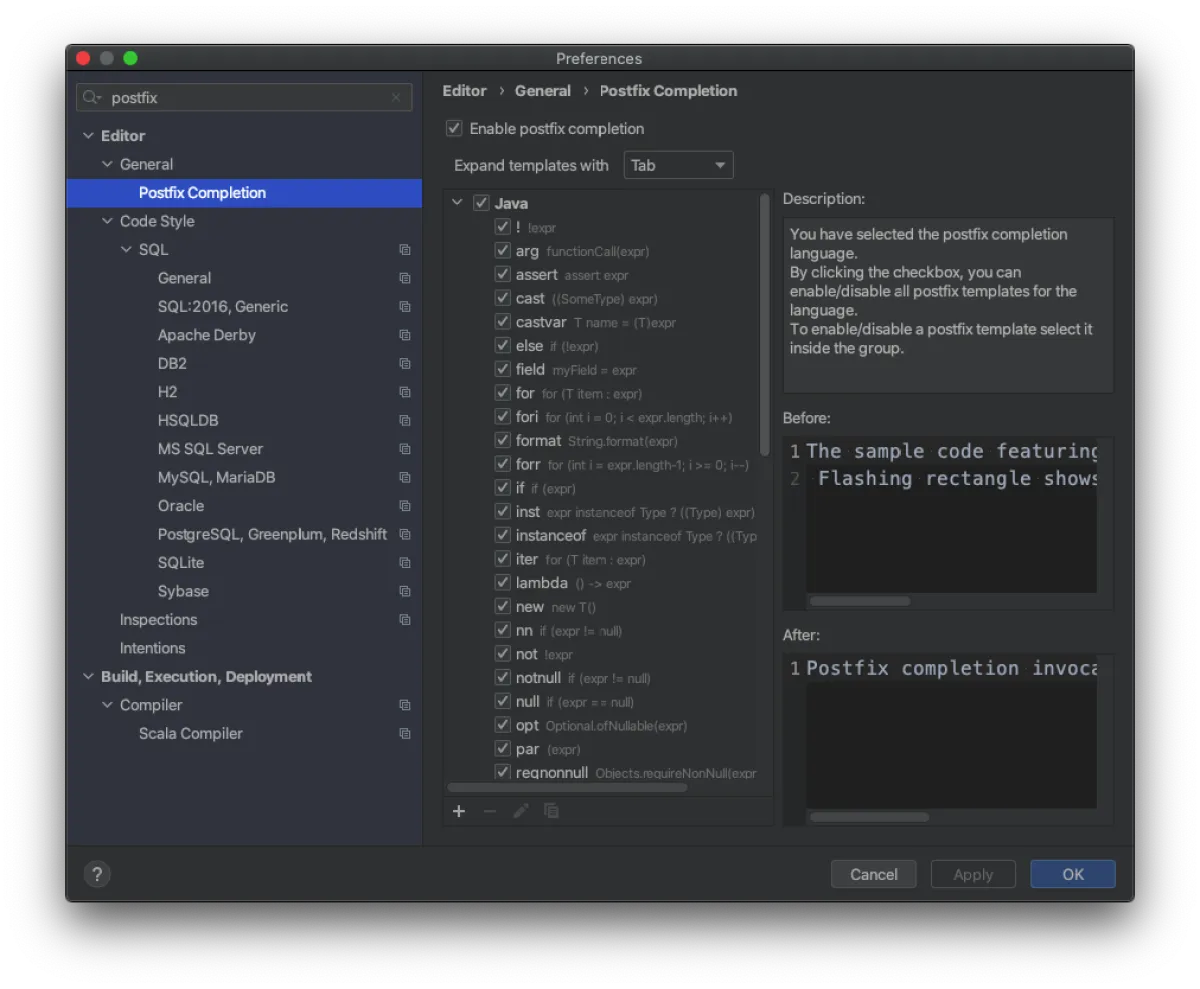
Task: Toggle the lambda template checkbox
Action: tap(503, 583)
